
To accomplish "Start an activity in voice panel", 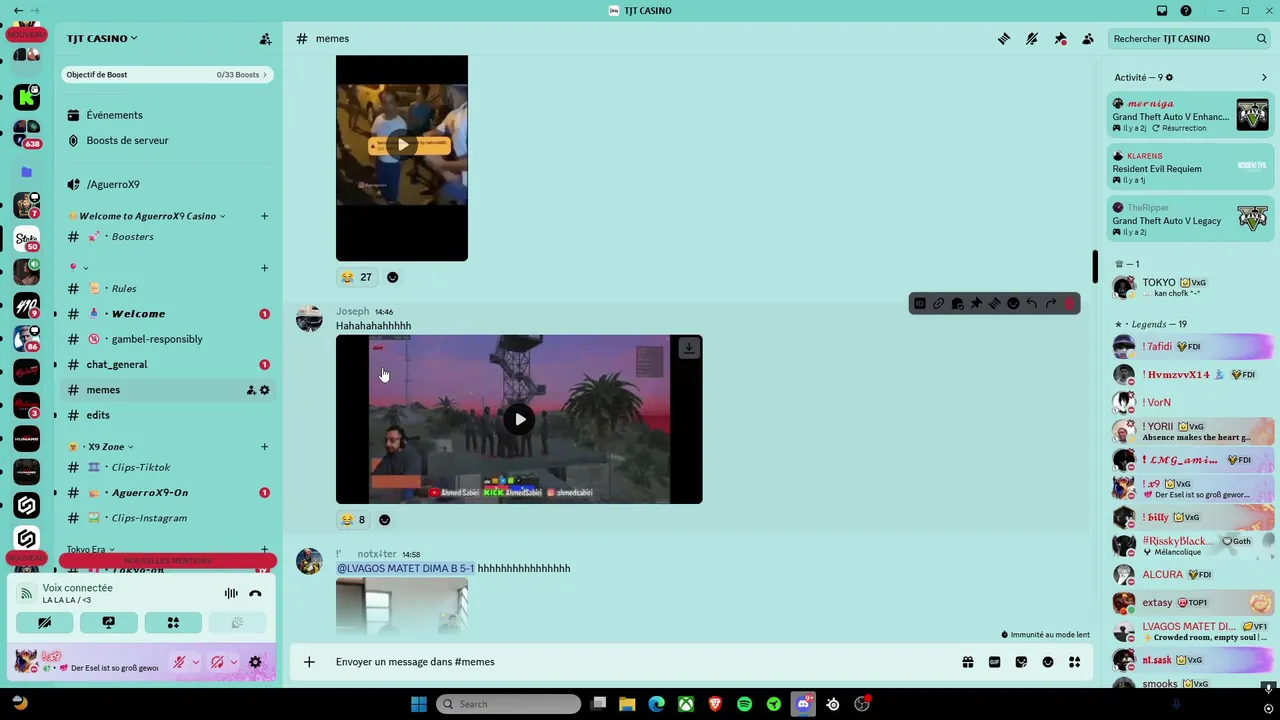I will coord(173,623).
